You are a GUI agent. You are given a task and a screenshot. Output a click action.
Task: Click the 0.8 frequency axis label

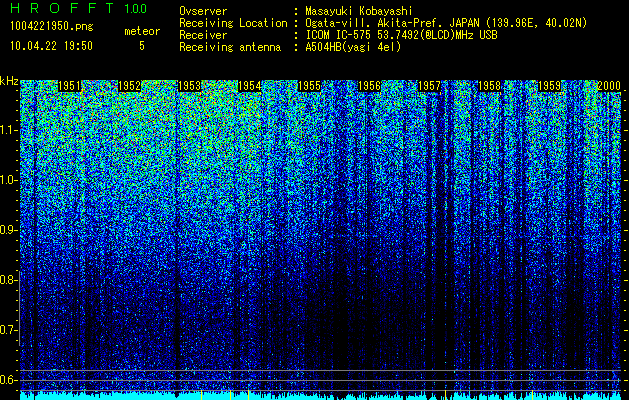(x=8, y=280)
